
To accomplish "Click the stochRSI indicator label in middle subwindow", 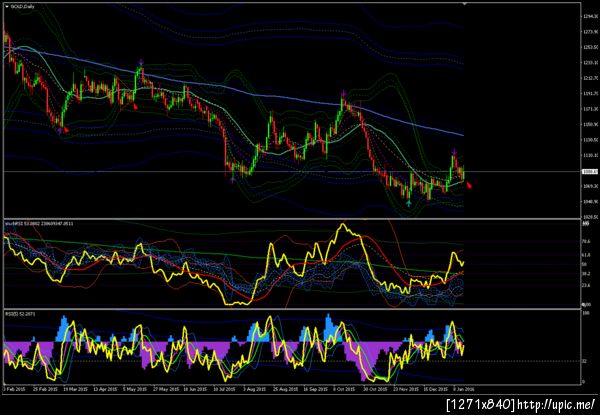I will [x=39, y=223].
